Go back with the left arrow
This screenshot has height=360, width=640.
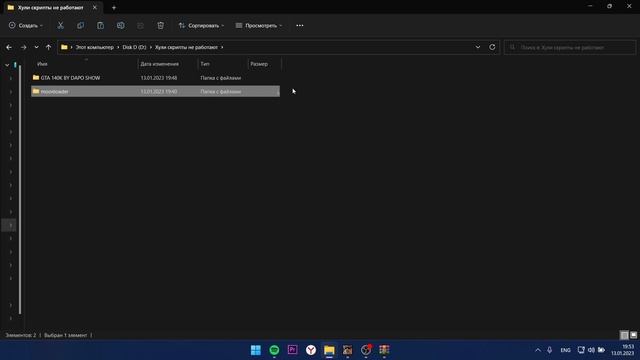[x=9, y=47]
